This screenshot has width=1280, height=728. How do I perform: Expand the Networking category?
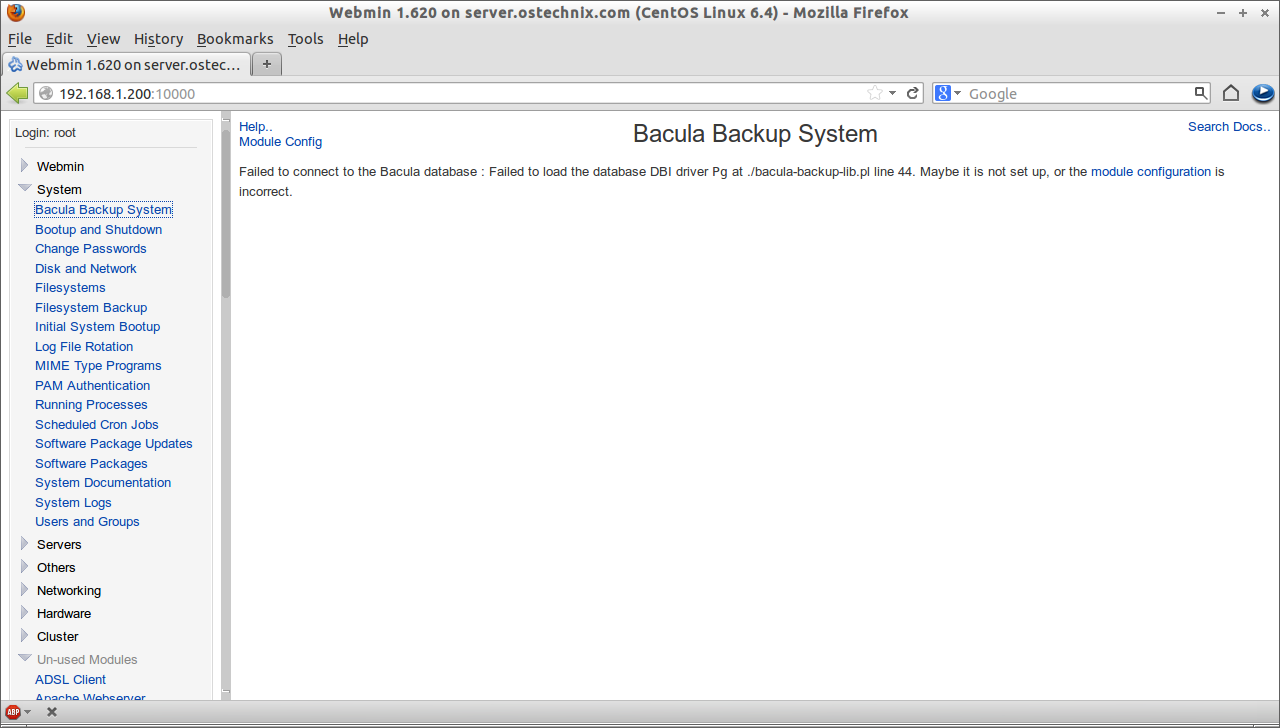coord(25,590)
